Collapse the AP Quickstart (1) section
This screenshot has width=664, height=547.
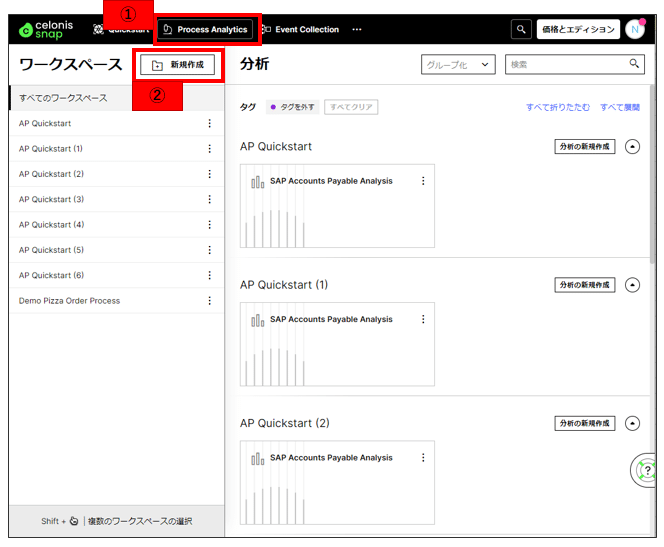click(x=632, y=285)
